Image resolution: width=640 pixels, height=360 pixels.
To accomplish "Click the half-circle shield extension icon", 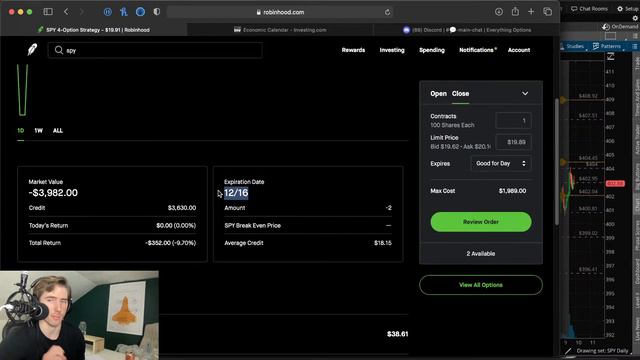I will tap(157, 12).
